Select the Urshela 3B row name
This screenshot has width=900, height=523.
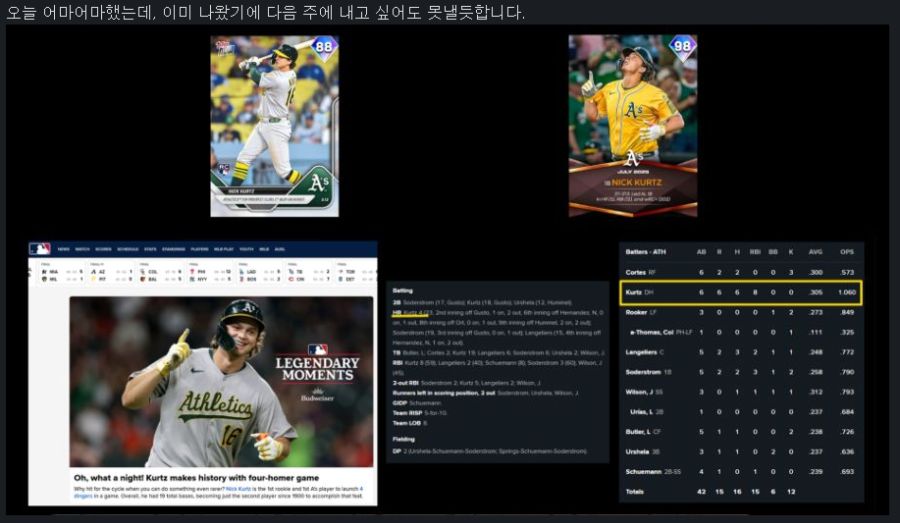[x=642, y=452]
